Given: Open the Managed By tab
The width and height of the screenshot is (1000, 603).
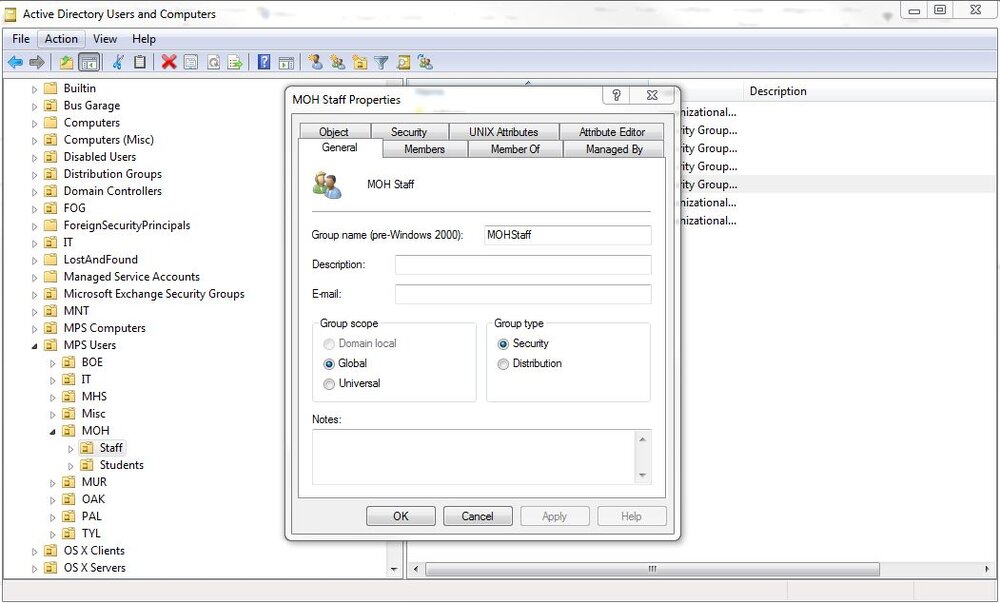Looking at the screenshot, I should (614, 149).
